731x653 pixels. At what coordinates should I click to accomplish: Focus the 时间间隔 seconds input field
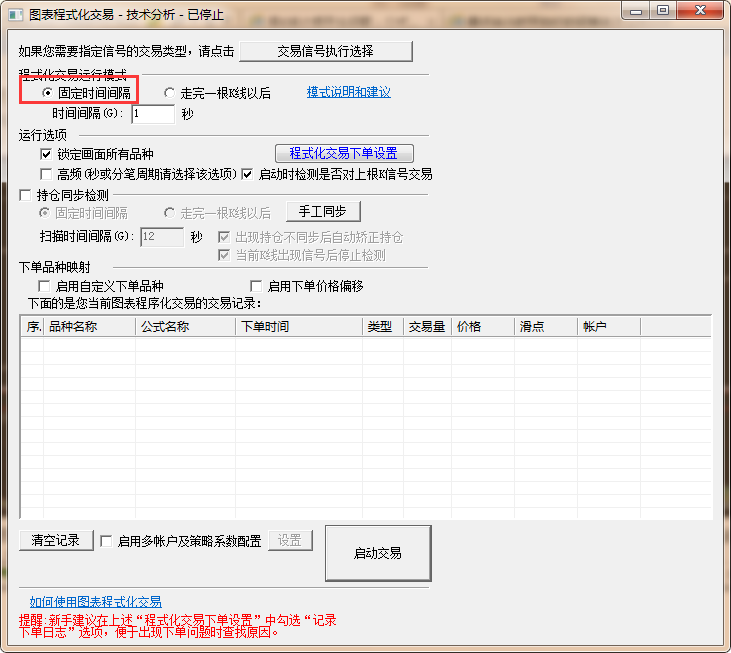[153, 114]
